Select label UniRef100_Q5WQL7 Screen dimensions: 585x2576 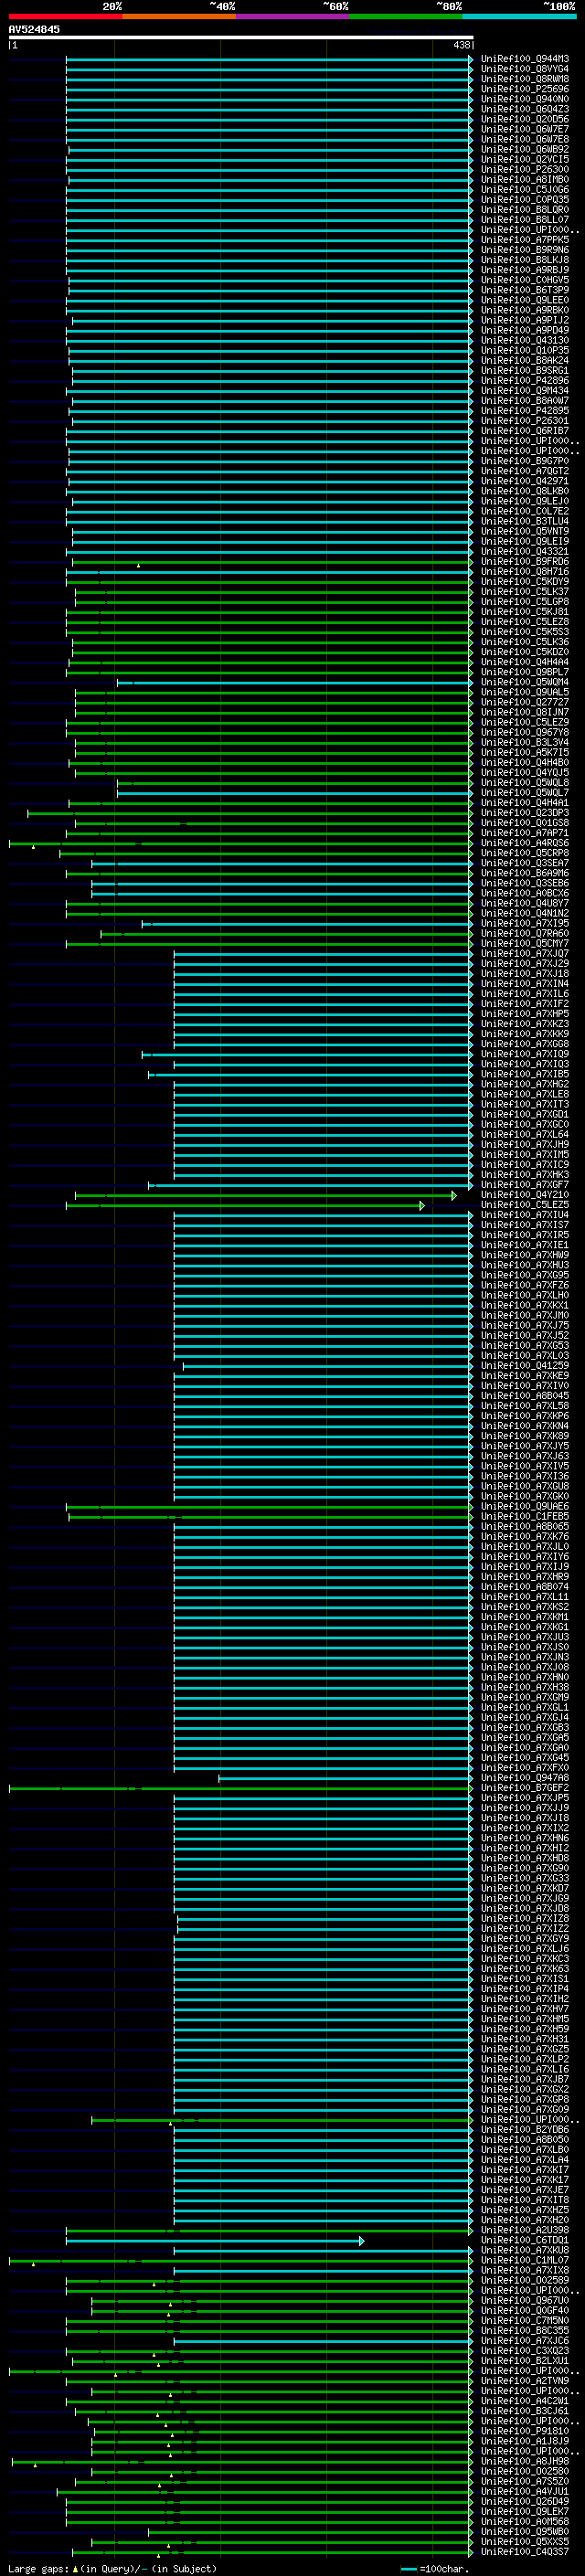tap(525, 792)
